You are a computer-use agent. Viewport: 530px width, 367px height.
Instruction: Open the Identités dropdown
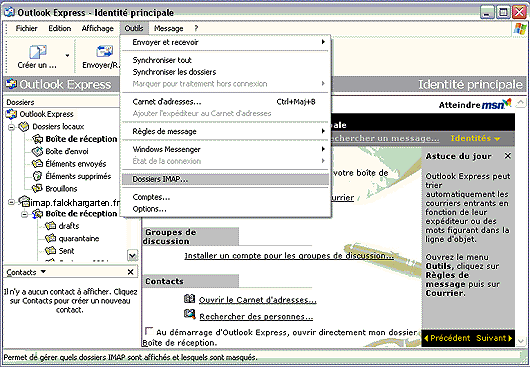click(x=475, y=138)
